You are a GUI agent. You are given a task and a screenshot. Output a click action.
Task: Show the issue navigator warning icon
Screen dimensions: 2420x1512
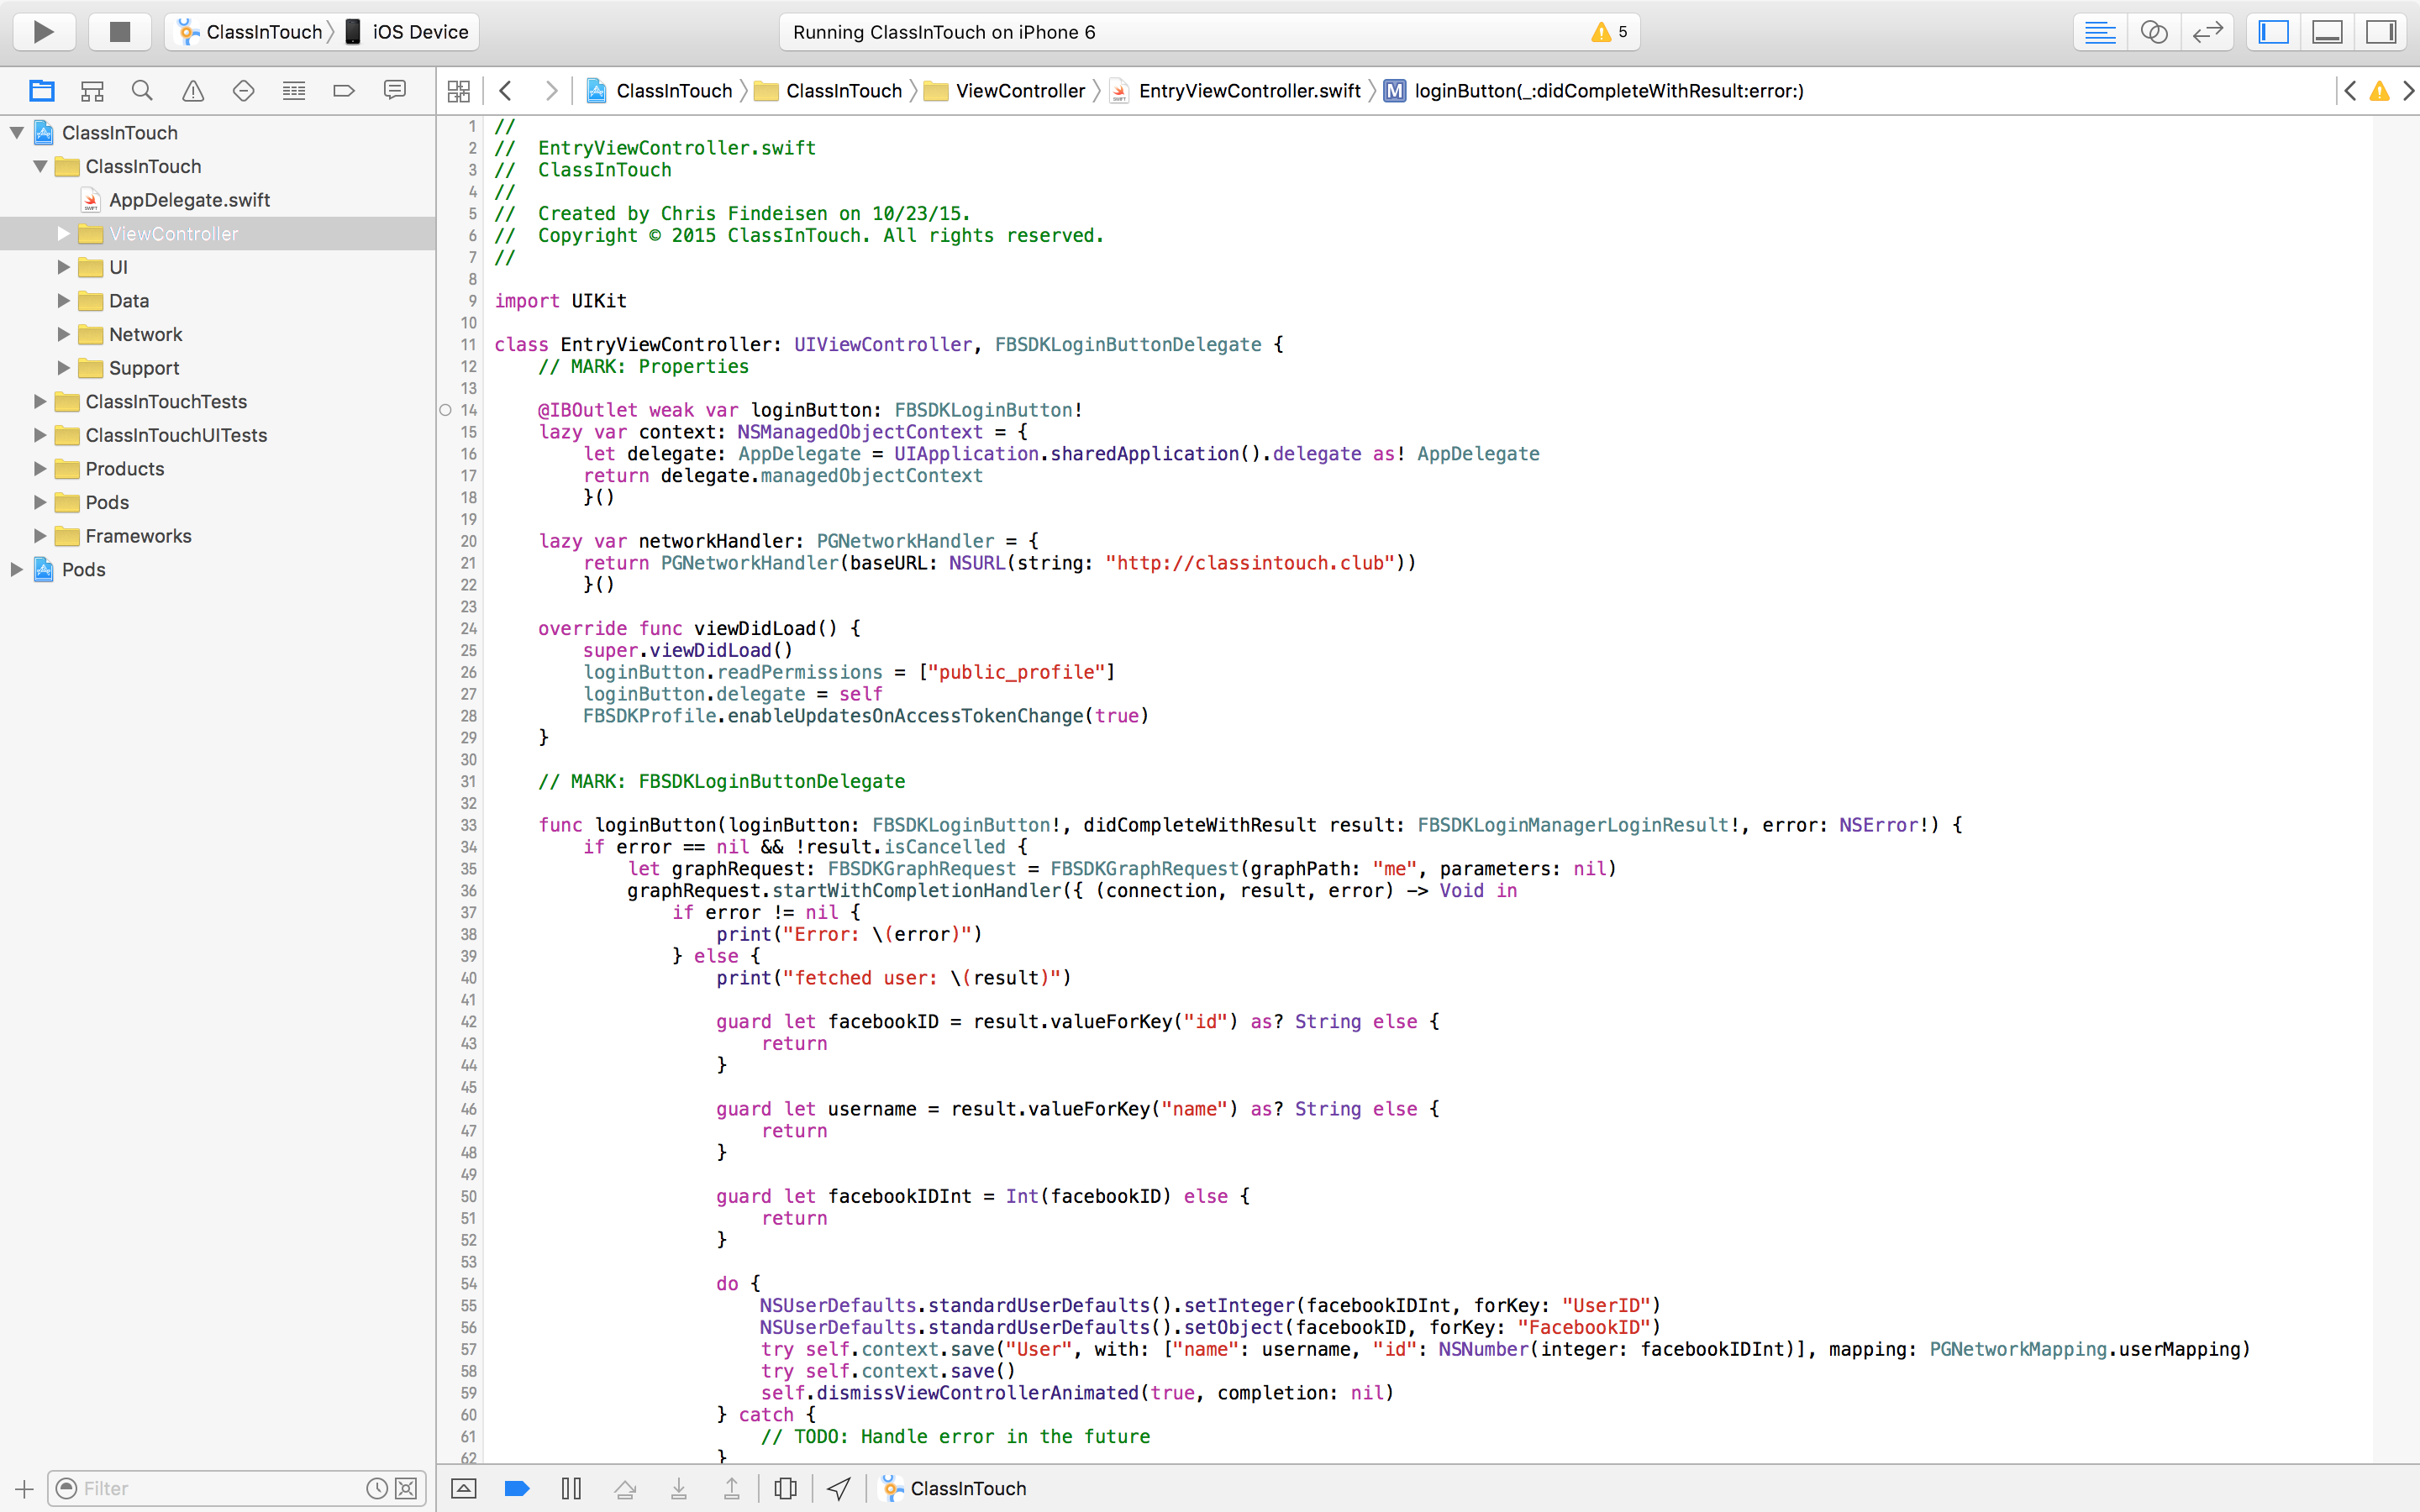click(x=193, y=91)
